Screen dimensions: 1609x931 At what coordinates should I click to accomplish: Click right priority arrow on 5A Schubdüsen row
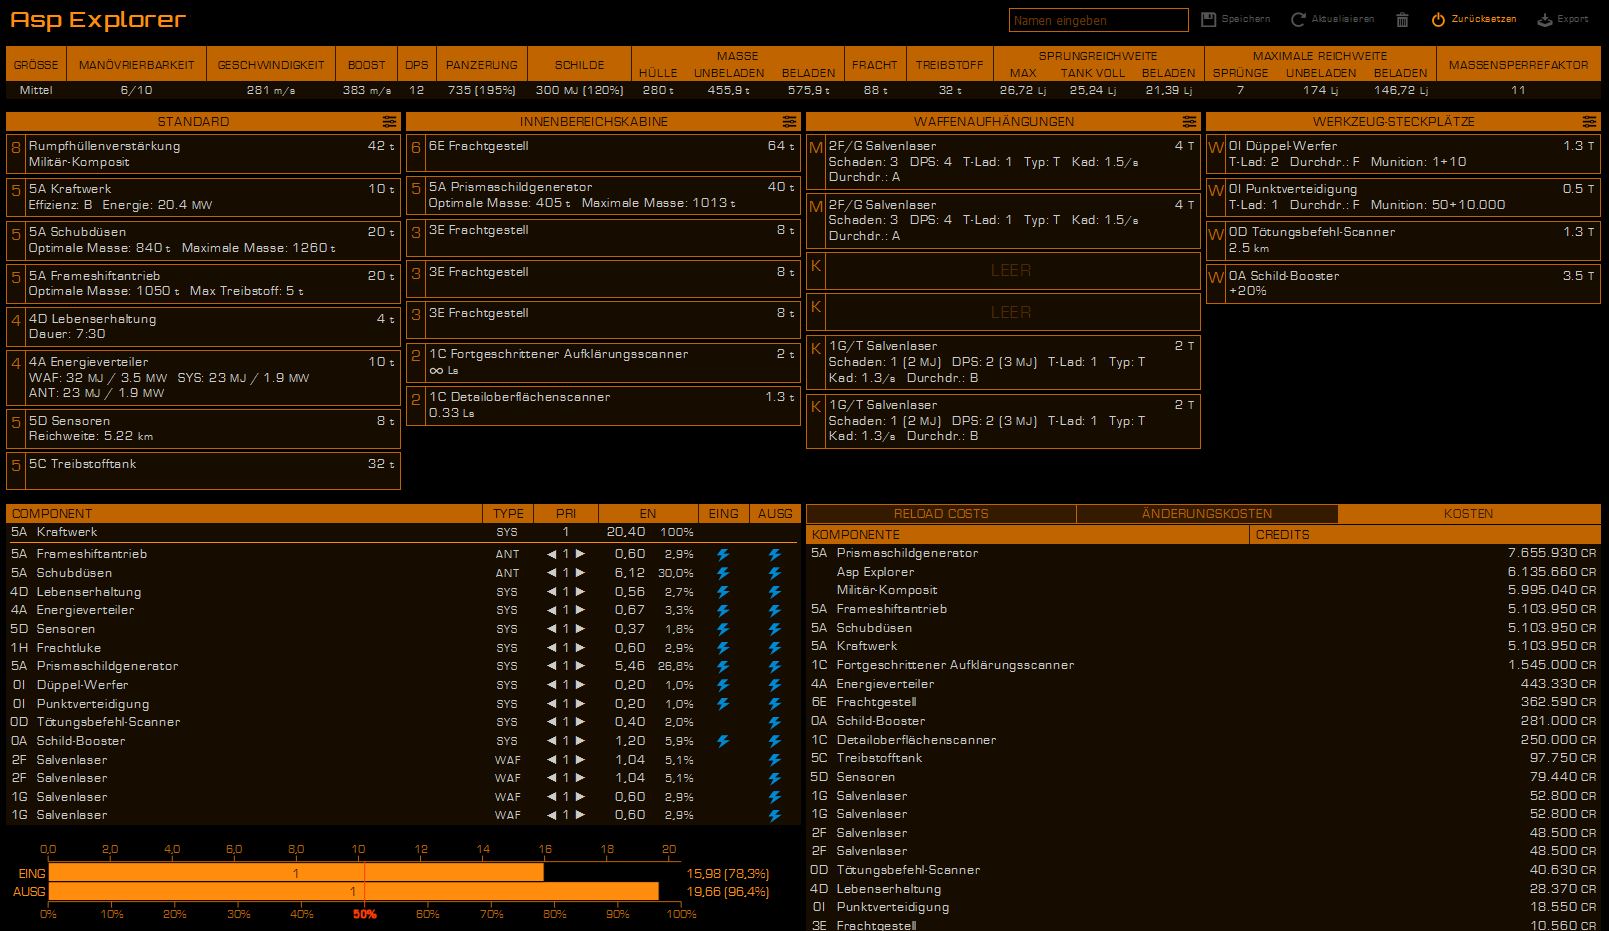pos(580,573)
